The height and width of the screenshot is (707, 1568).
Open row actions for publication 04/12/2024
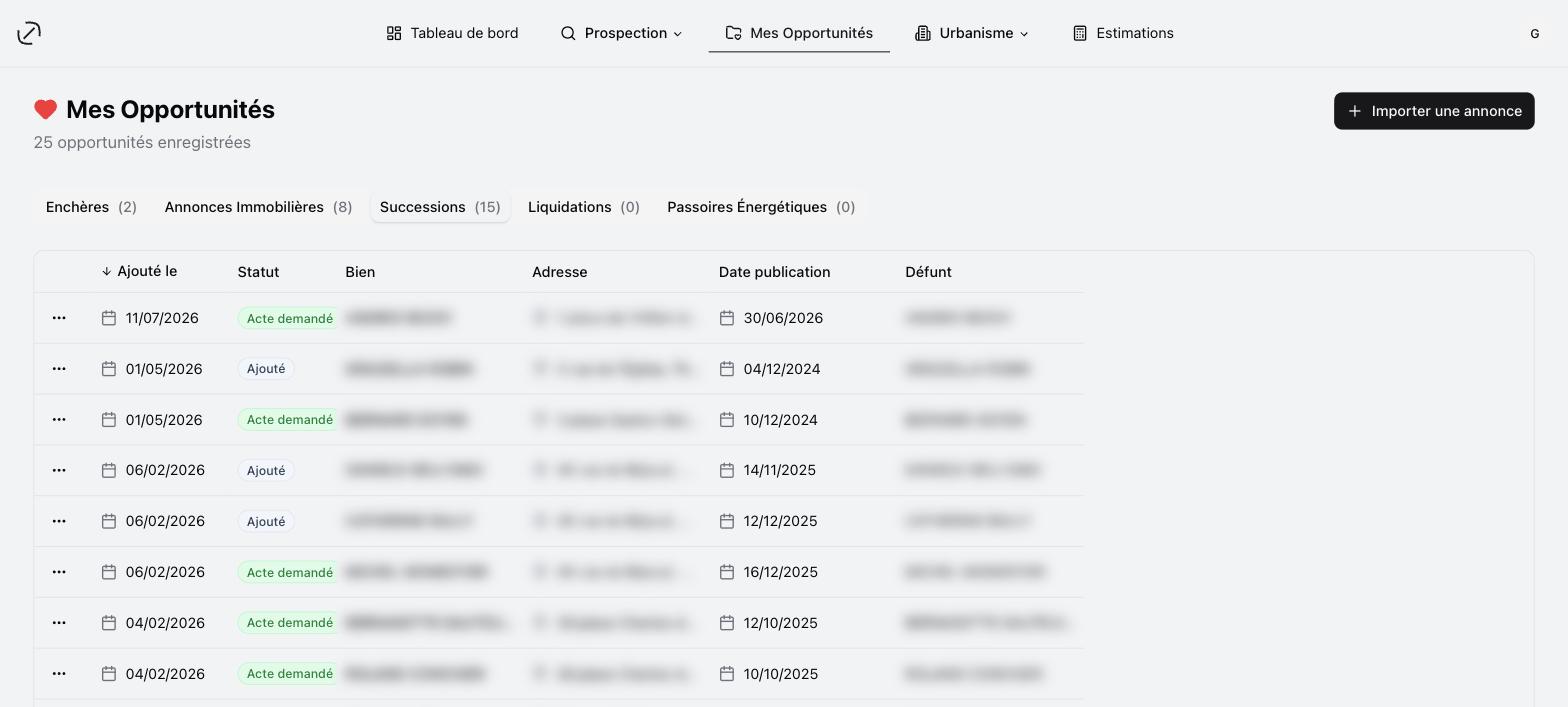(x=59, y=369)
